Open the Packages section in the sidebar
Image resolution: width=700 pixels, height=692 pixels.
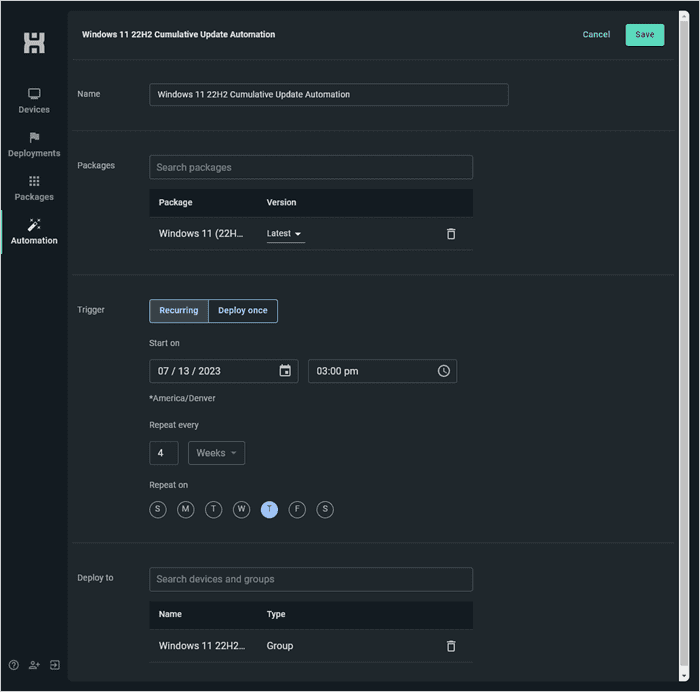[x=34, y=188]
